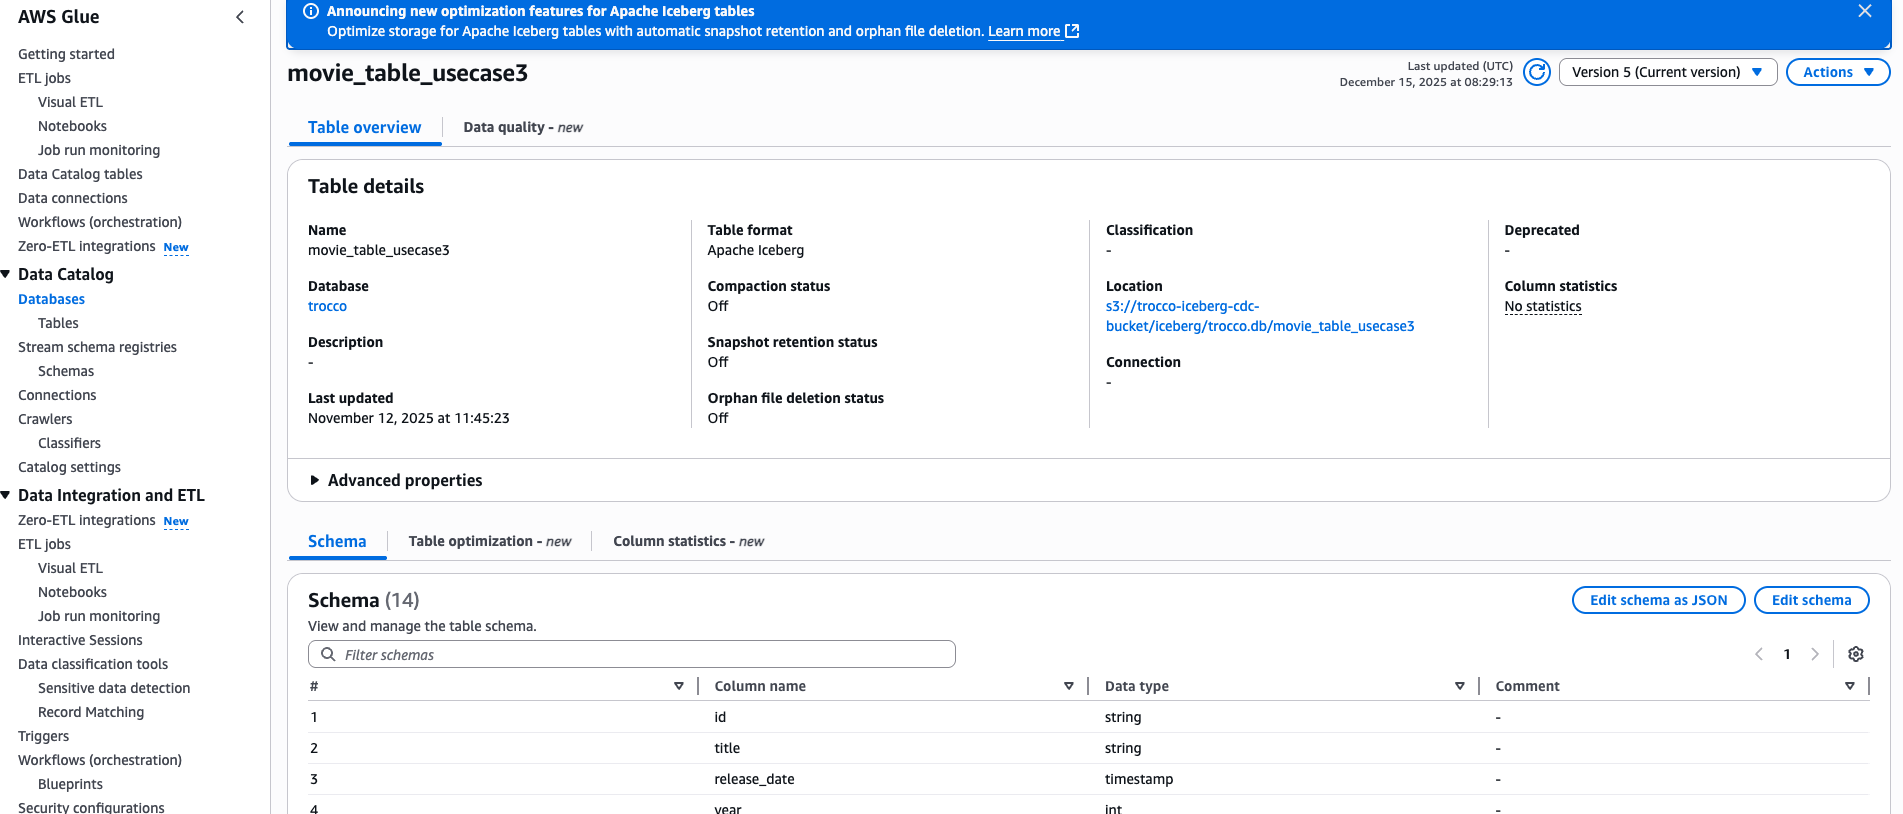Go to next schema page arrow
This screenshot has height=814, width=1903.
coord(1815,654)
